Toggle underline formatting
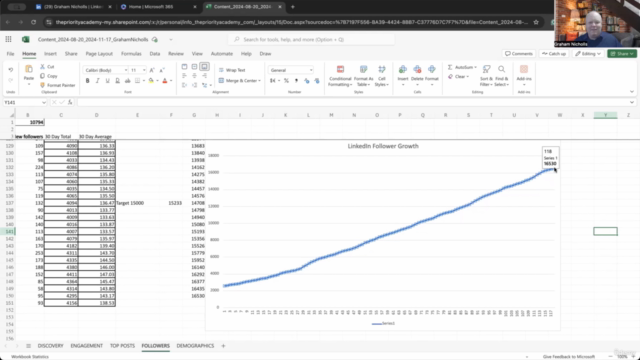 107,81
